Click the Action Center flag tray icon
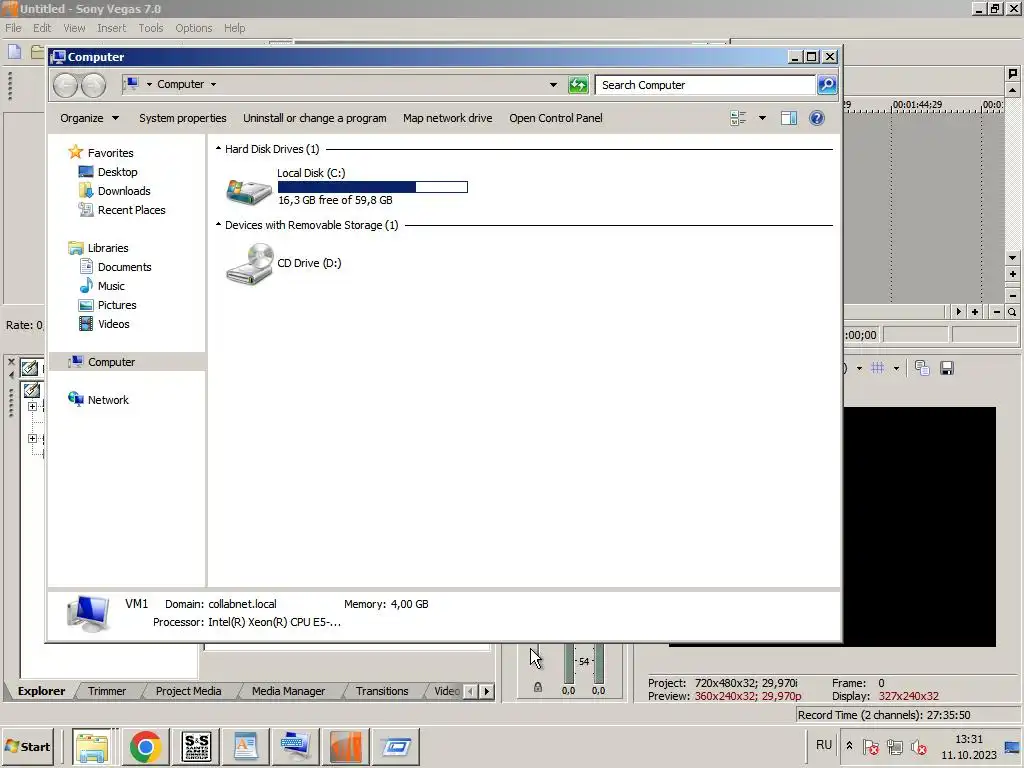Screen dimensions: 1024x768 point(870,747)
